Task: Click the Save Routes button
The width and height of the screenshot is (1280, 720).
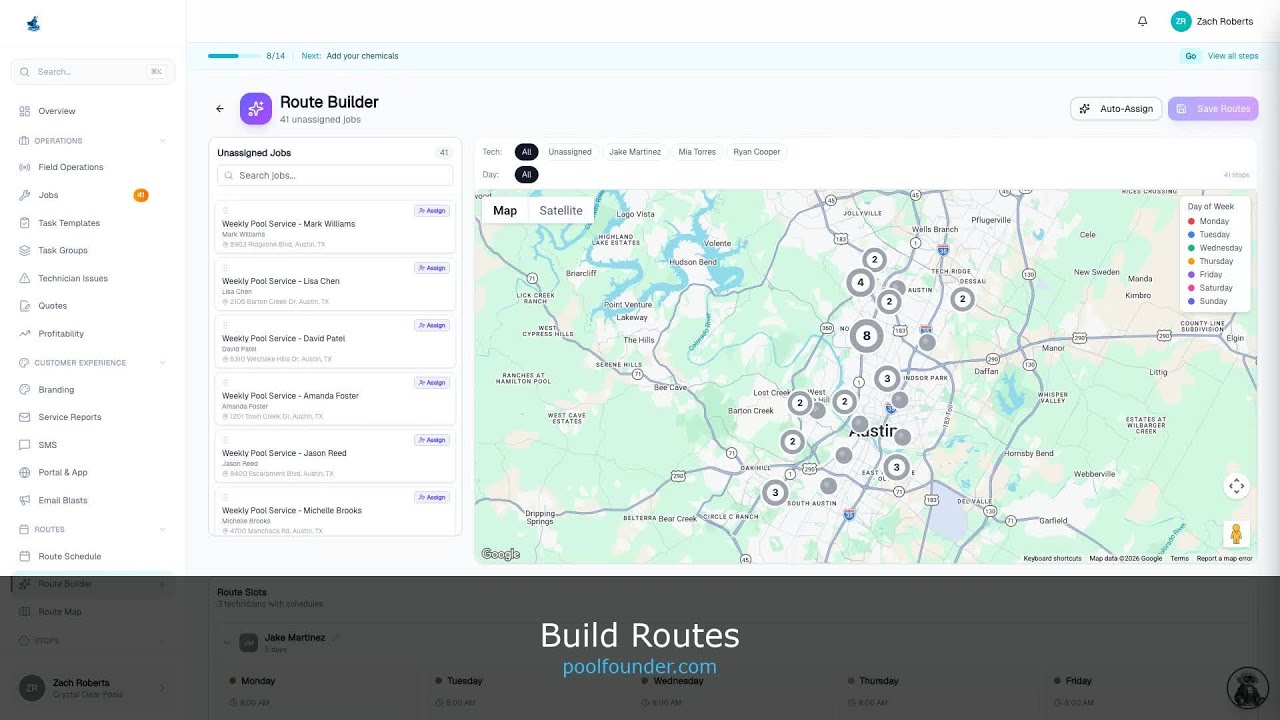Action: 1213,109
